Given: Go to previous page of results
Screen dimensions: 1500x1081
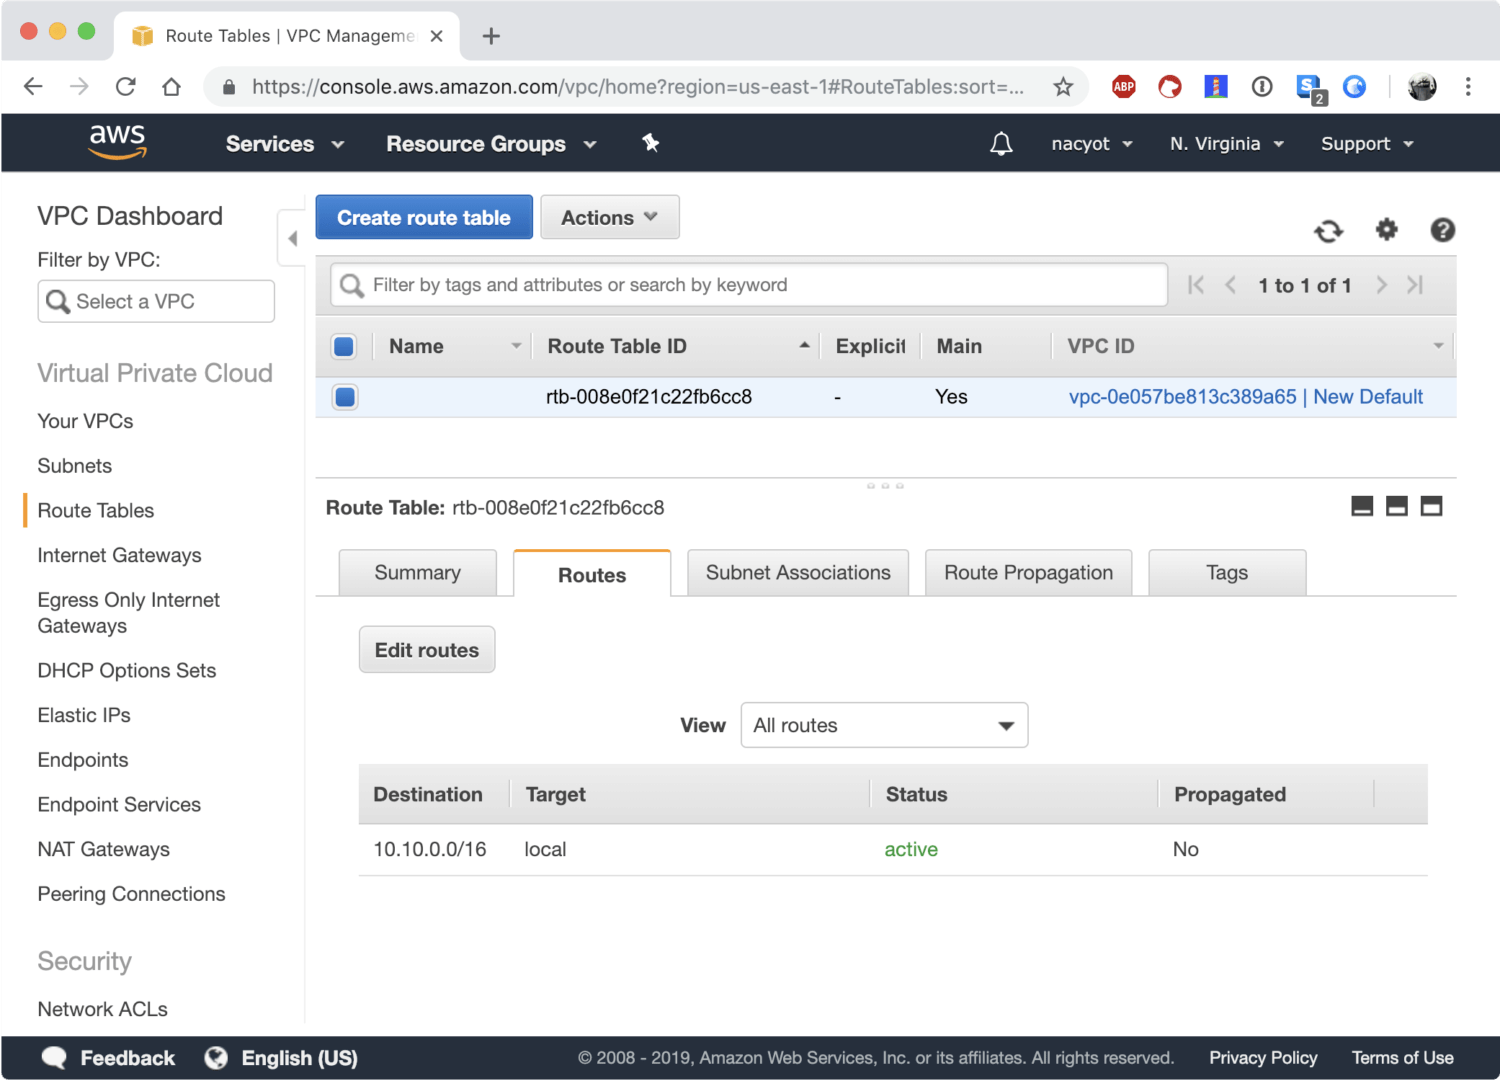Looking at the screenshot, I should point(1231,285).
